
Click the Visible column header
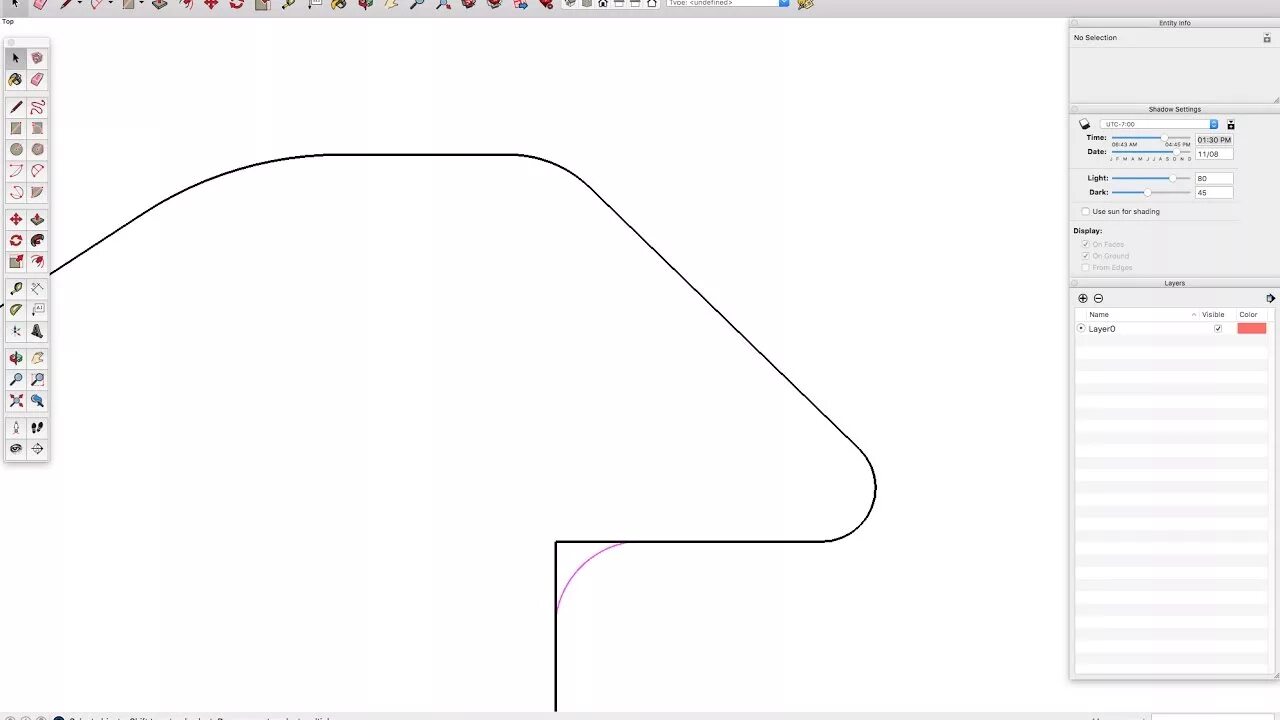(1213, 315)
